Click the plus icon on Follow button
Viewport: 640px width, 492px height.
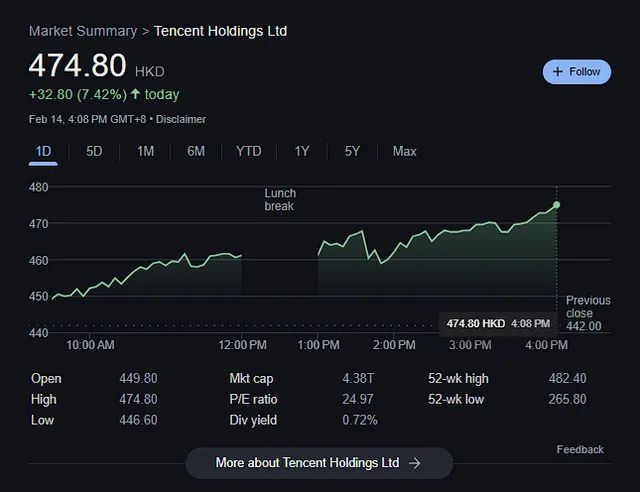558,72
